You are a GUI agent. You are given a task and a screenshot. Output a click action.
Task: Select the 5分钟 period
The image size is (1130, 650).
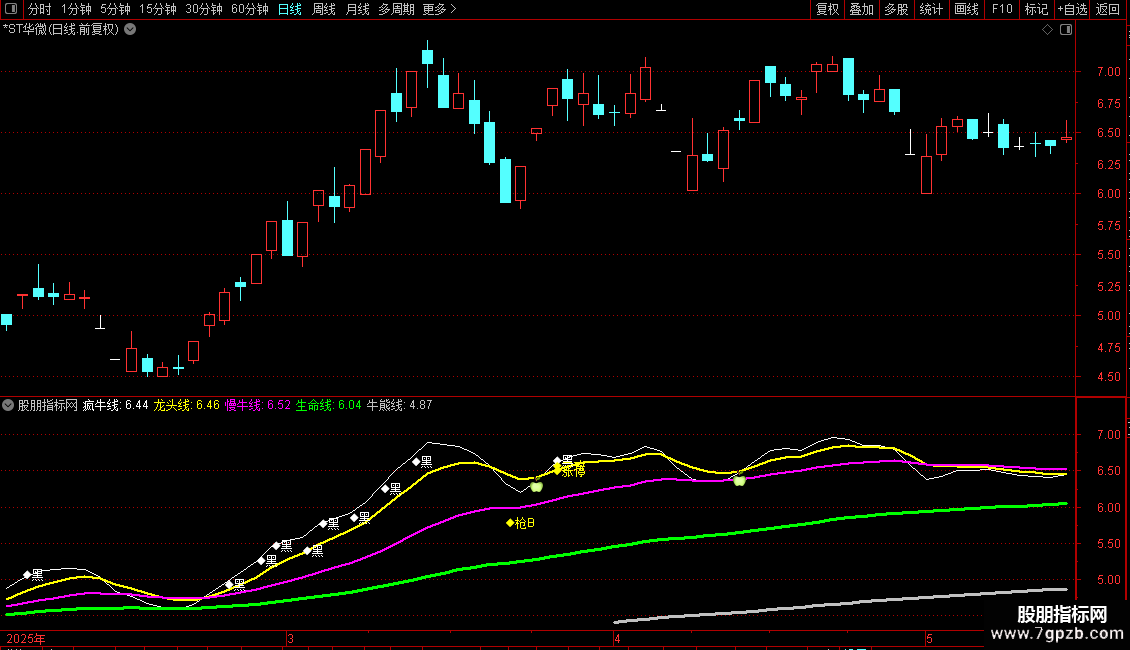click(115, 9)
